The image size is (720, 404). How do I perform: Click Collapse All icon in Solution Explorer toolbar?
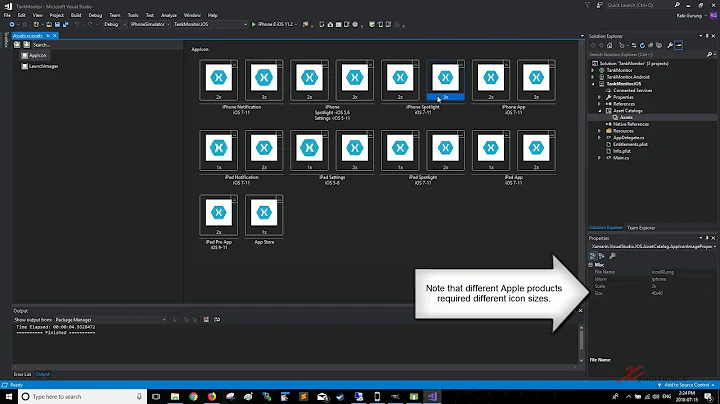coord(650,45)
